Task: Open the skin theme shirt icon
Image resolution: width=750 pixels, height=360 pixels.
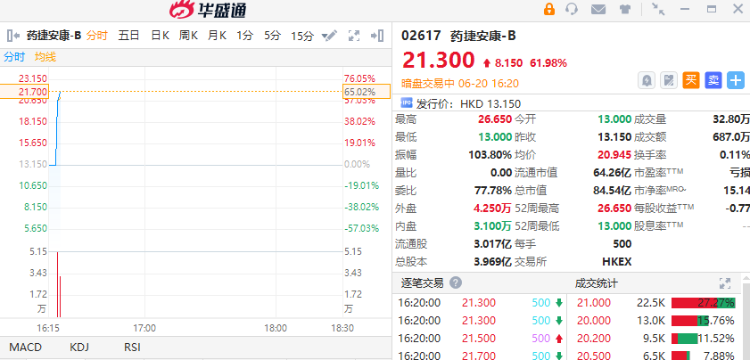Action: (x=625, y=9)
